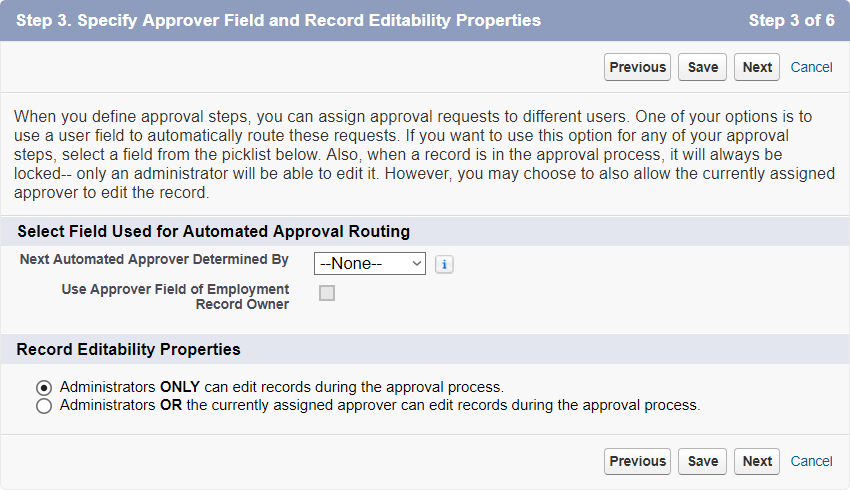Choose Administrators OR currently assigned approver radio
The image size is (850, 490).
click(x=44, y=407)
